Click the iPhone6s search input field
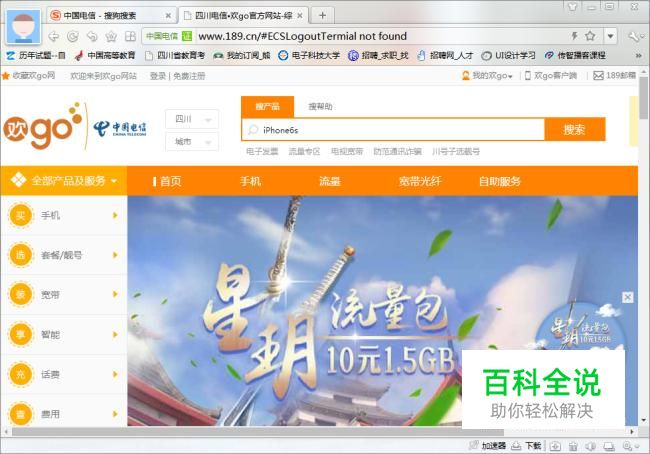 pos(393,130)
